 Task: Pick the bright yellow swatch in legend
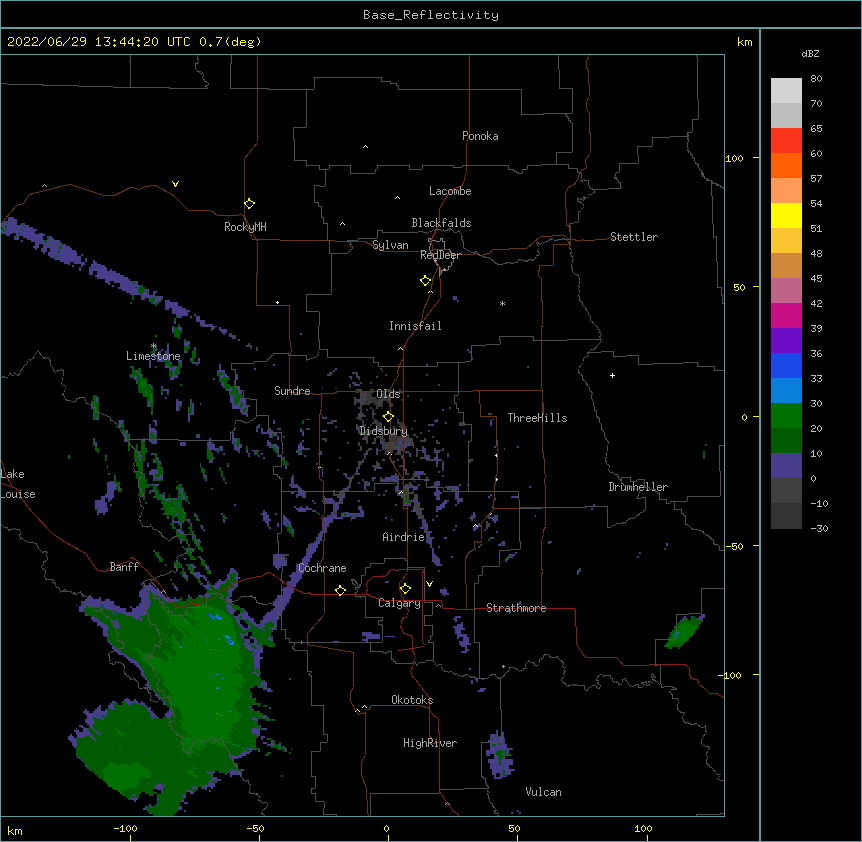coord(786,215)
